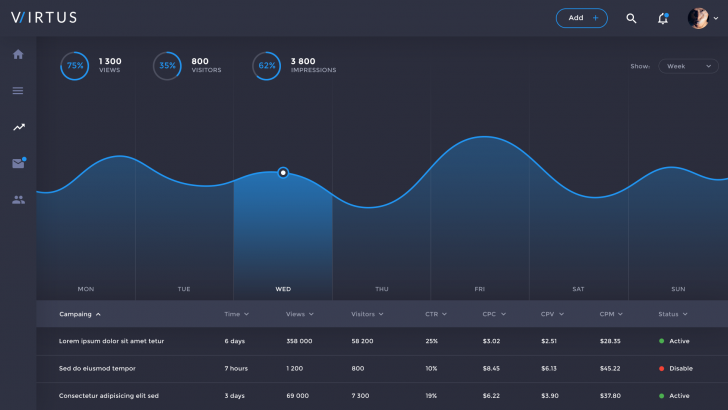Screen dimensions: 728x410
Task: Open the Home icon in sidebar
Action: 18,54
